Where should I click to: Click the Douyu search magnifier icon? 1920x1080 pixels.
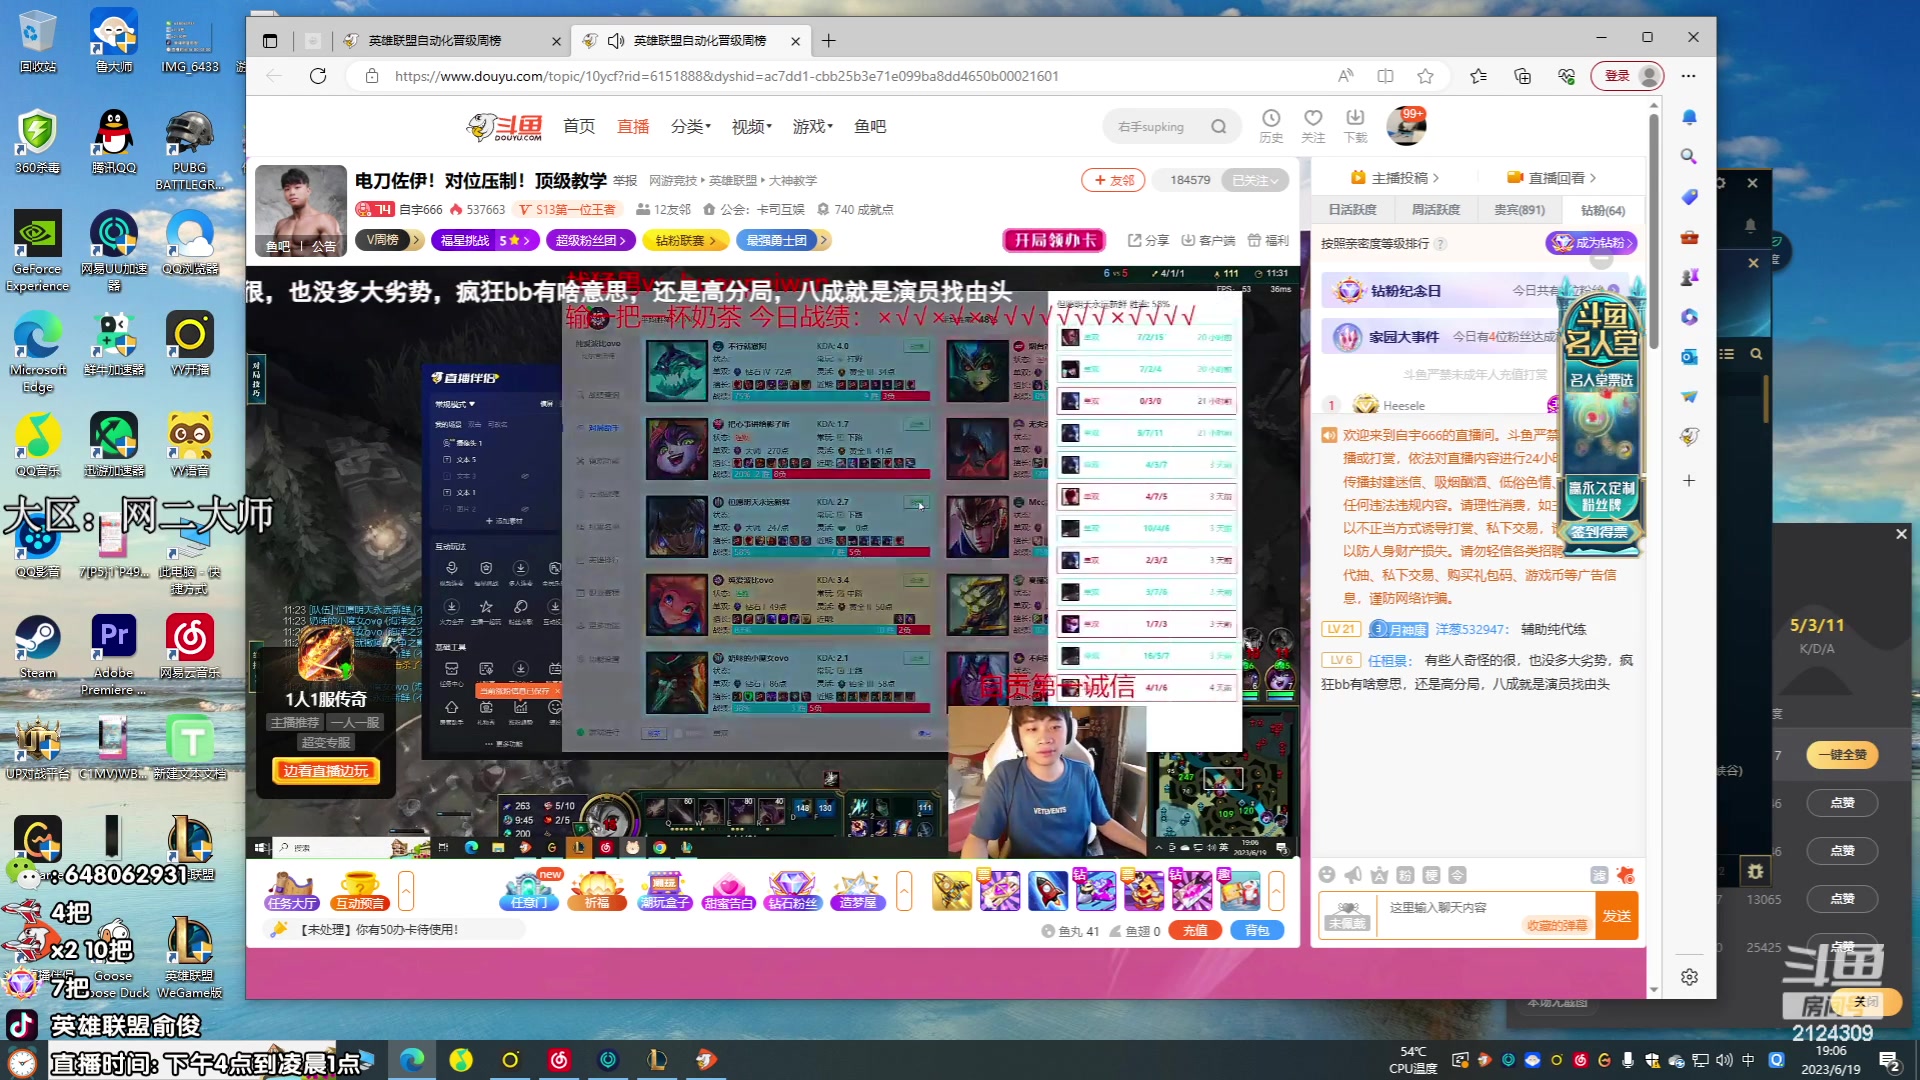1218,126
